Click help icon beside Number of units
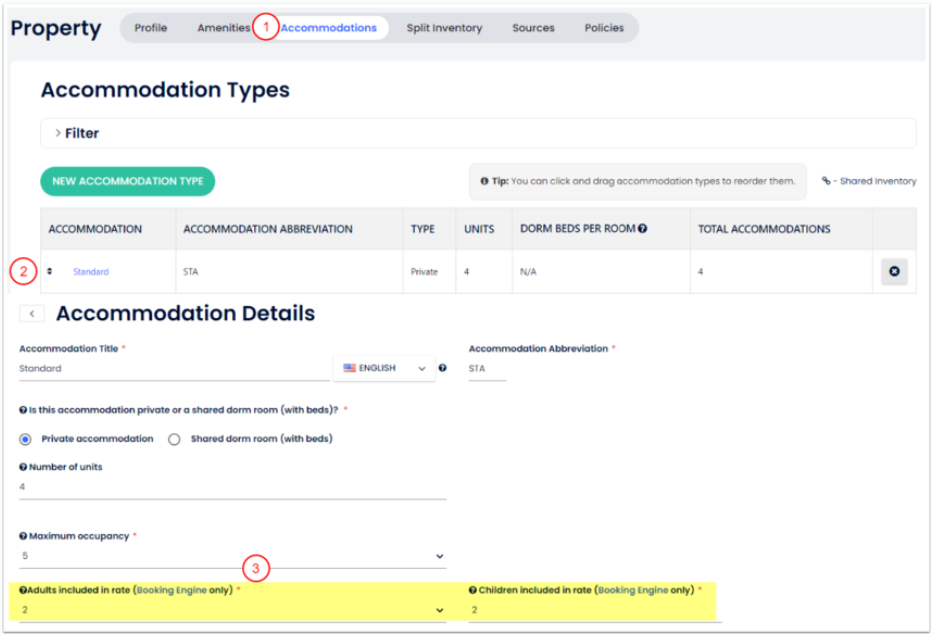Screen dimensions: 932x635 [x=23, y=467]
